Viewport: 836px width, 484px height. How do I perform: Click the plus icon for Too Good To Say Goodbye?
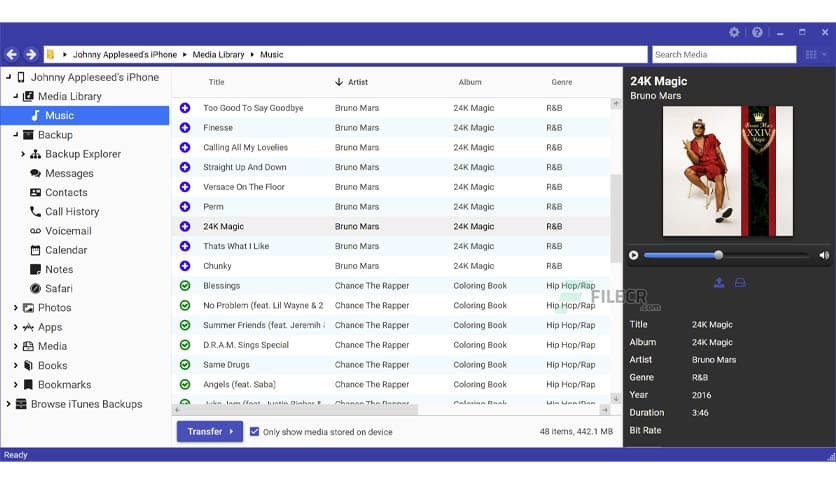click(185, 108)
